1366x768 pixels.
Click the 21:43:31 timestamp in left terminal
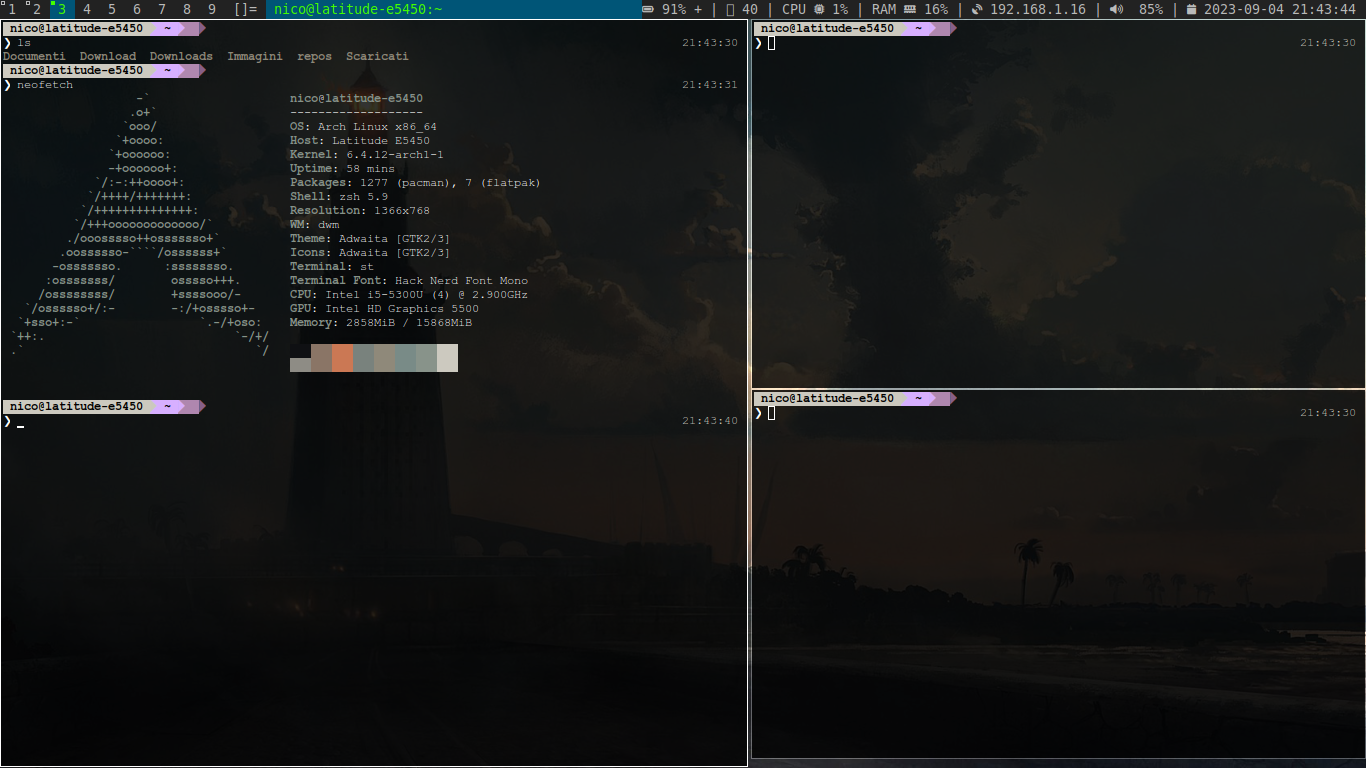click(710, 85)
